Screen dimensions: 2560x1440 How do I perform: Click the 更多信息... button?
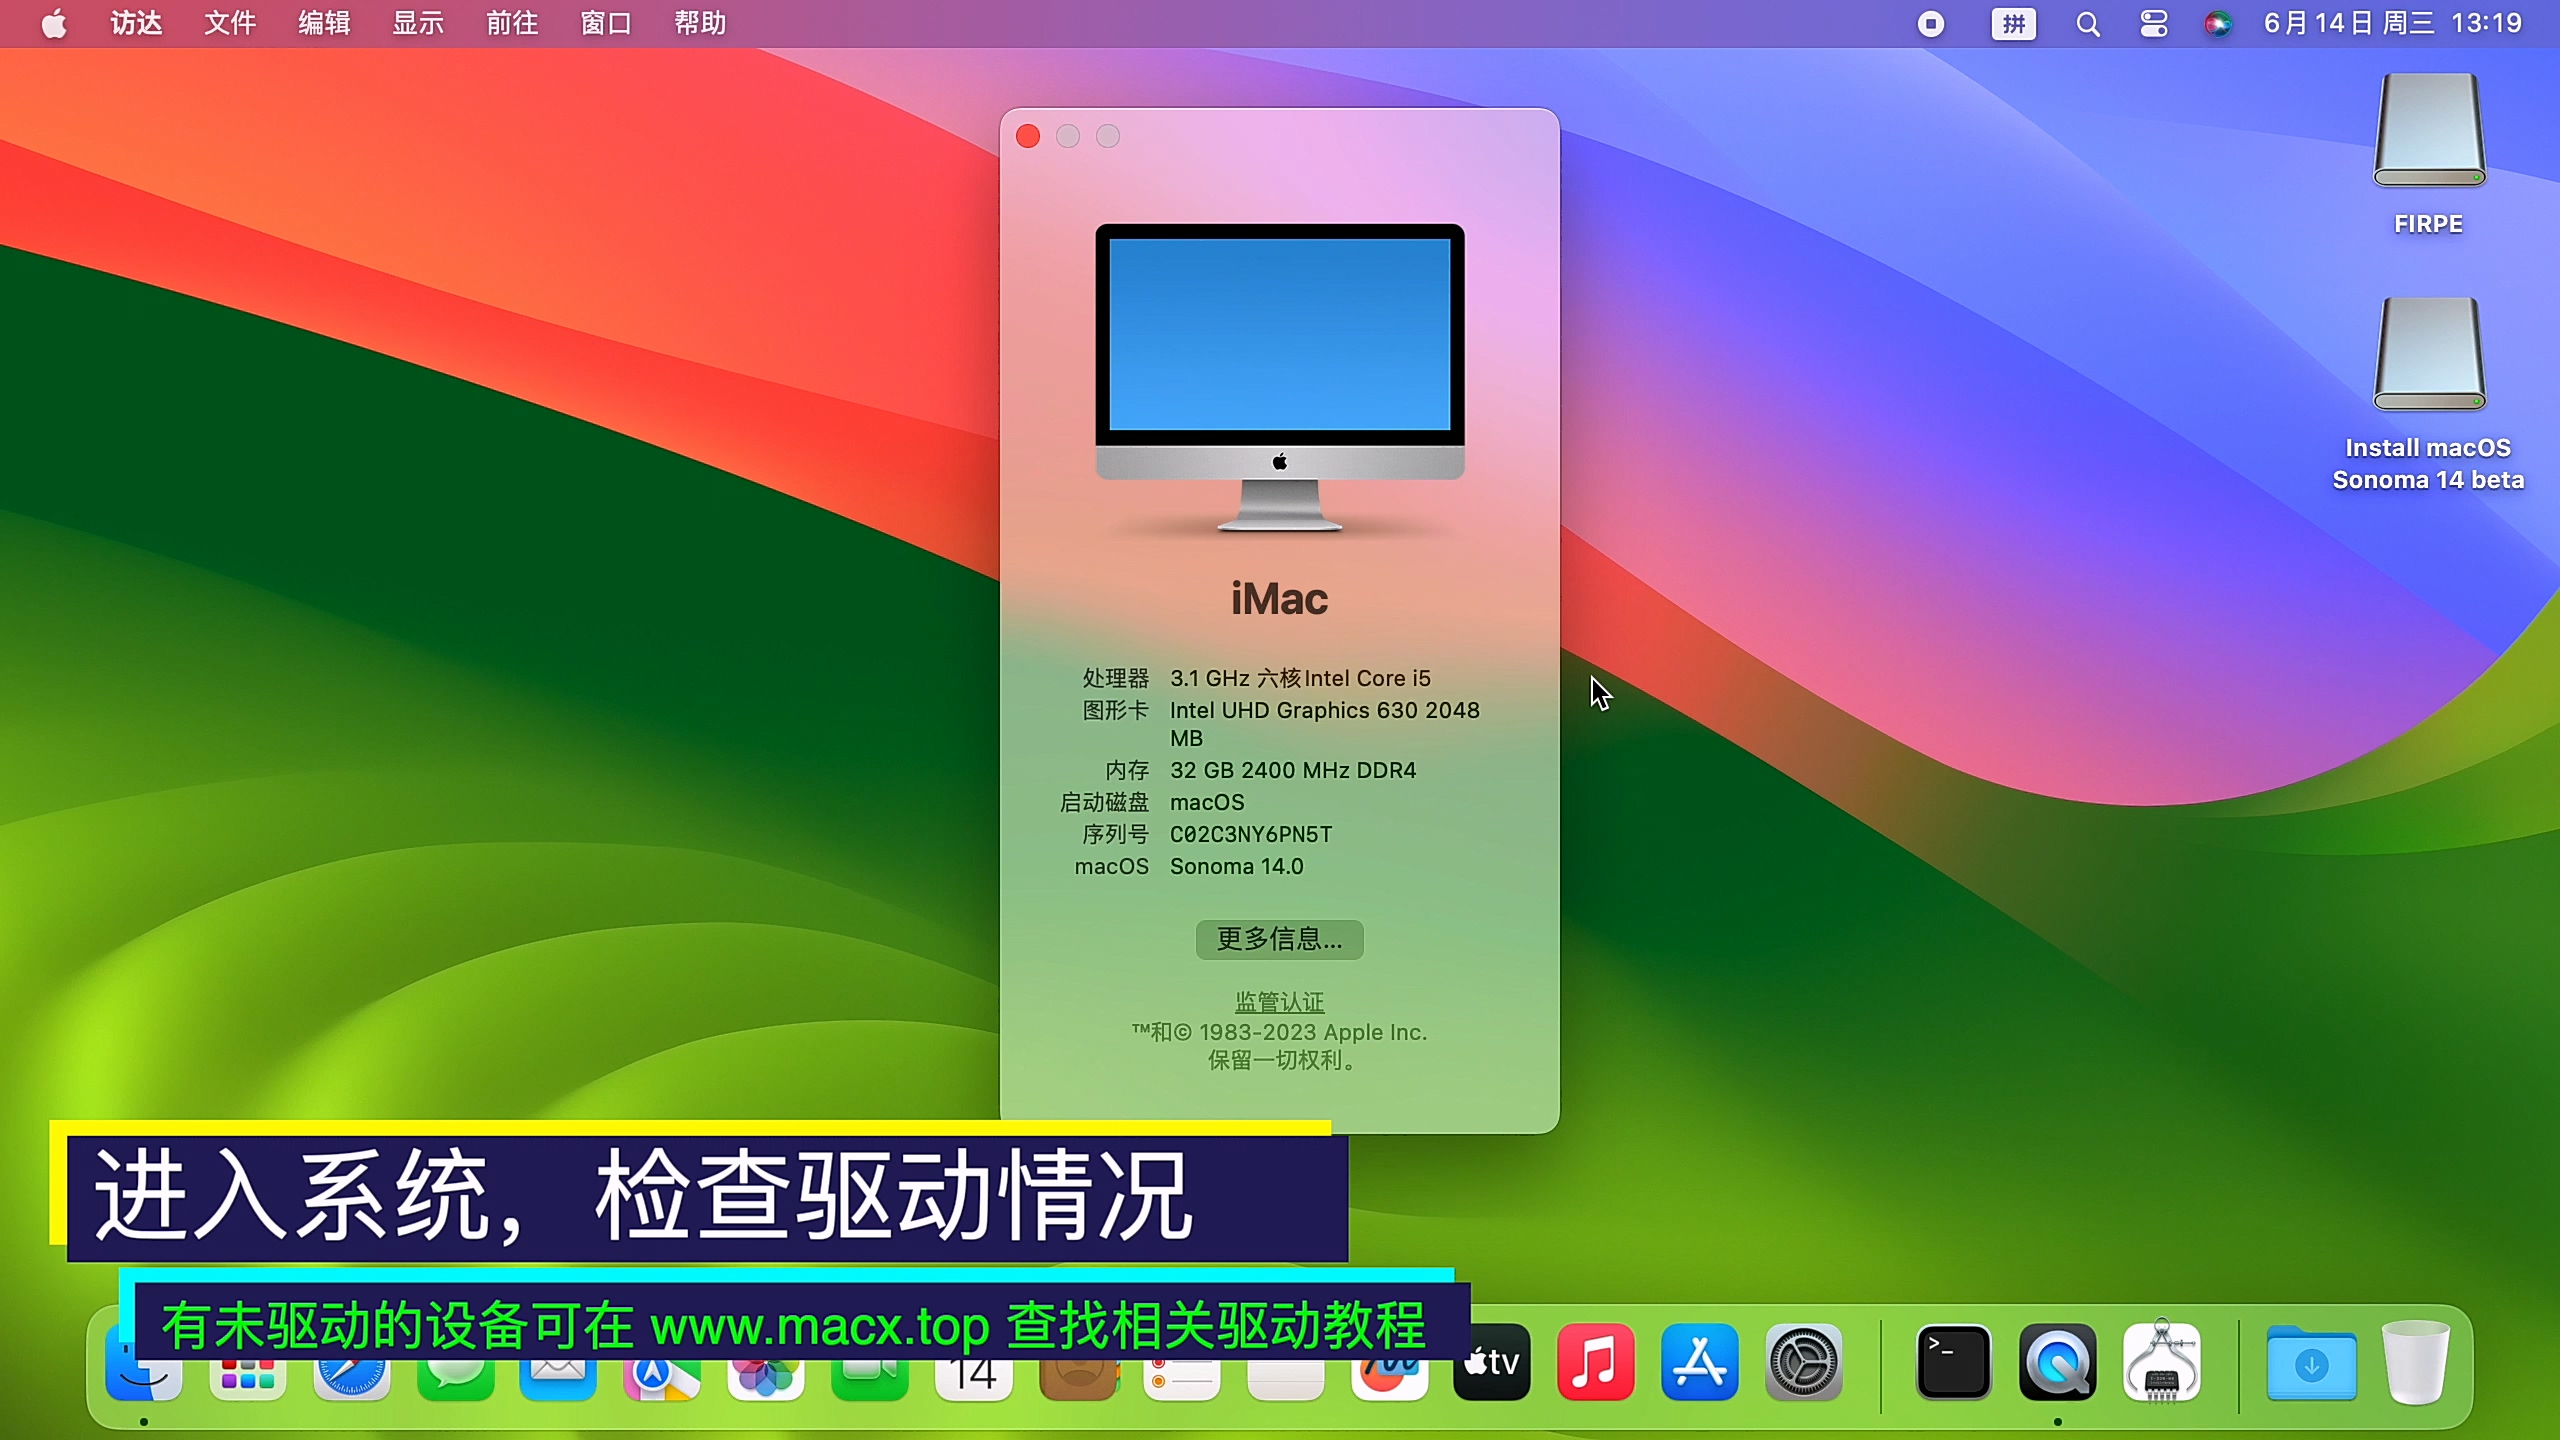1279,939
